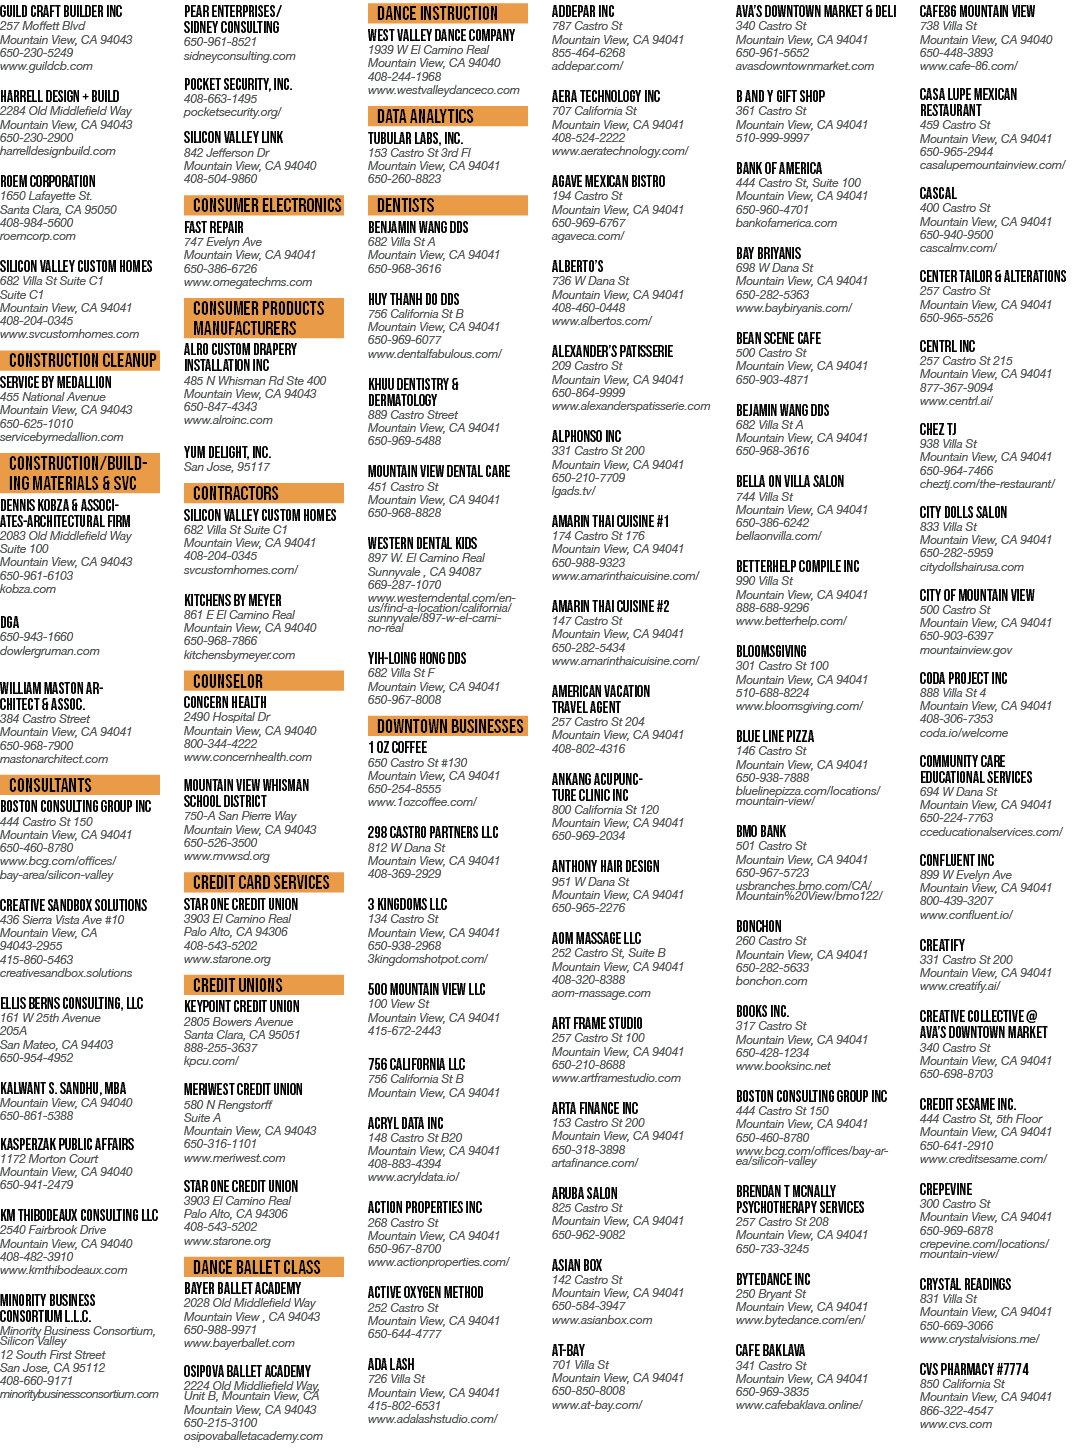Image resolution: width=1080 pixels, height=1449 pixels.
Task: Click Bank of America listing name
Action: (x=779, y=168)
